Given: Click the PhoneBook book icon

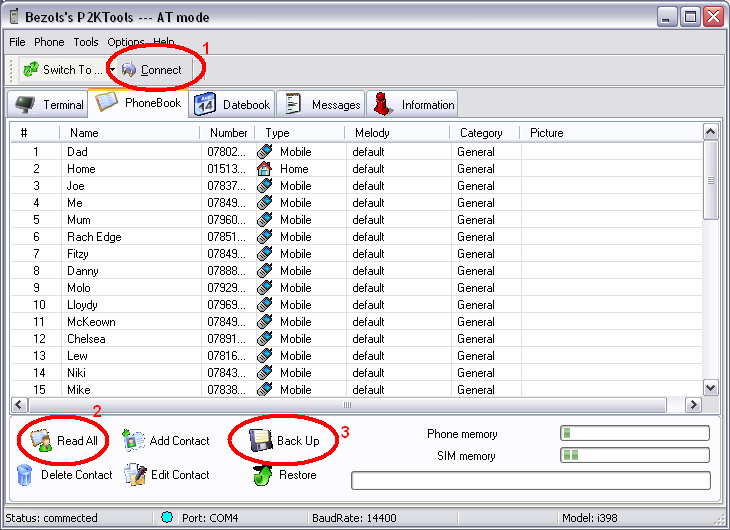Looking at the screenshot, I should (106, 101).
